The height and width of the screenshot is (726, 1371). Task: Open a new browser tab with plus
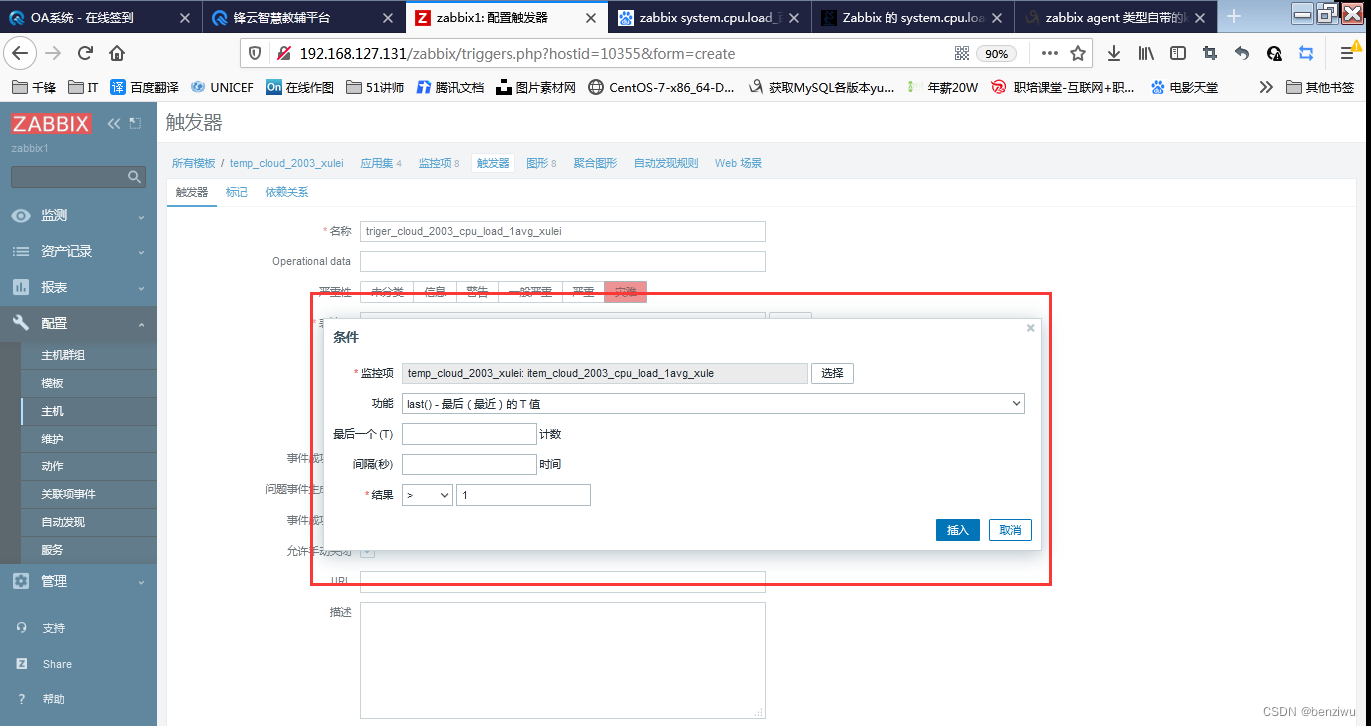1235,16
